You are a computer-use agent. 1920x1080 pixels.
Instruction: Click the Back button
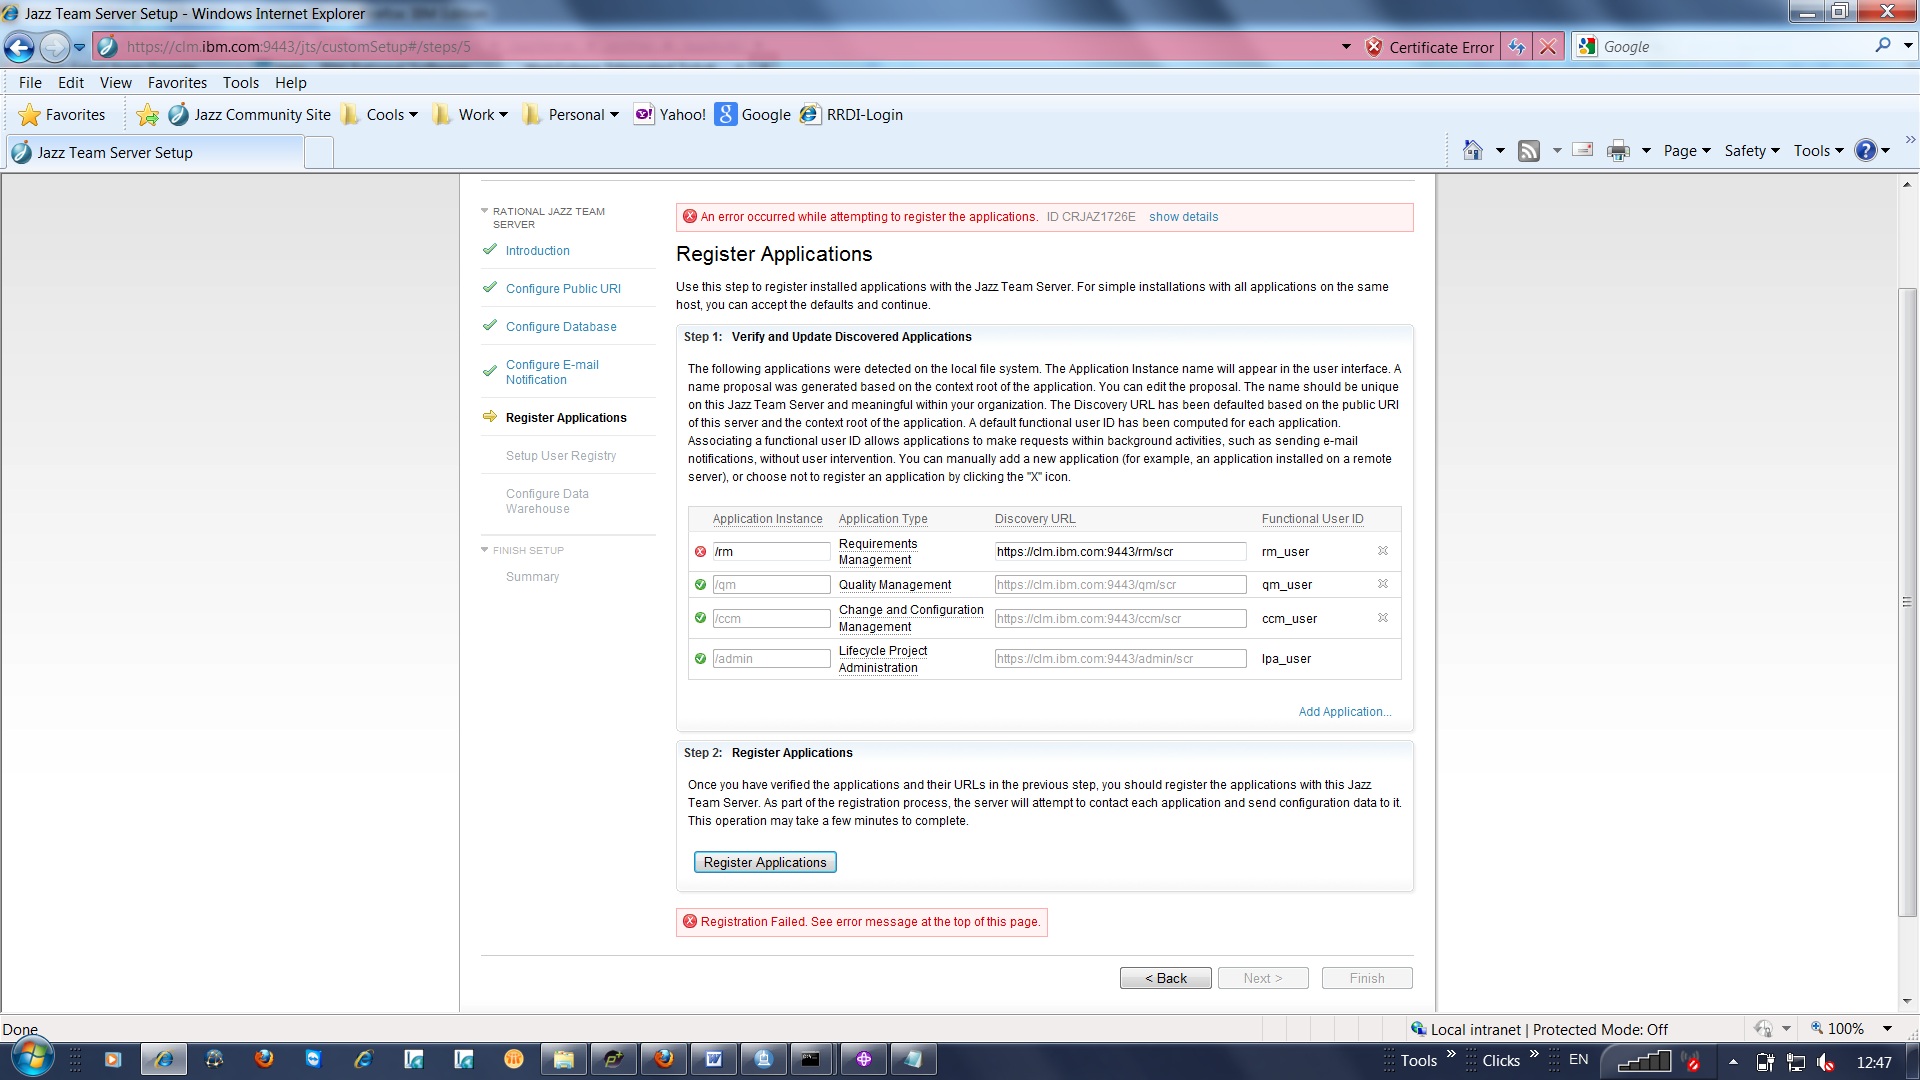coord(1166,978)
